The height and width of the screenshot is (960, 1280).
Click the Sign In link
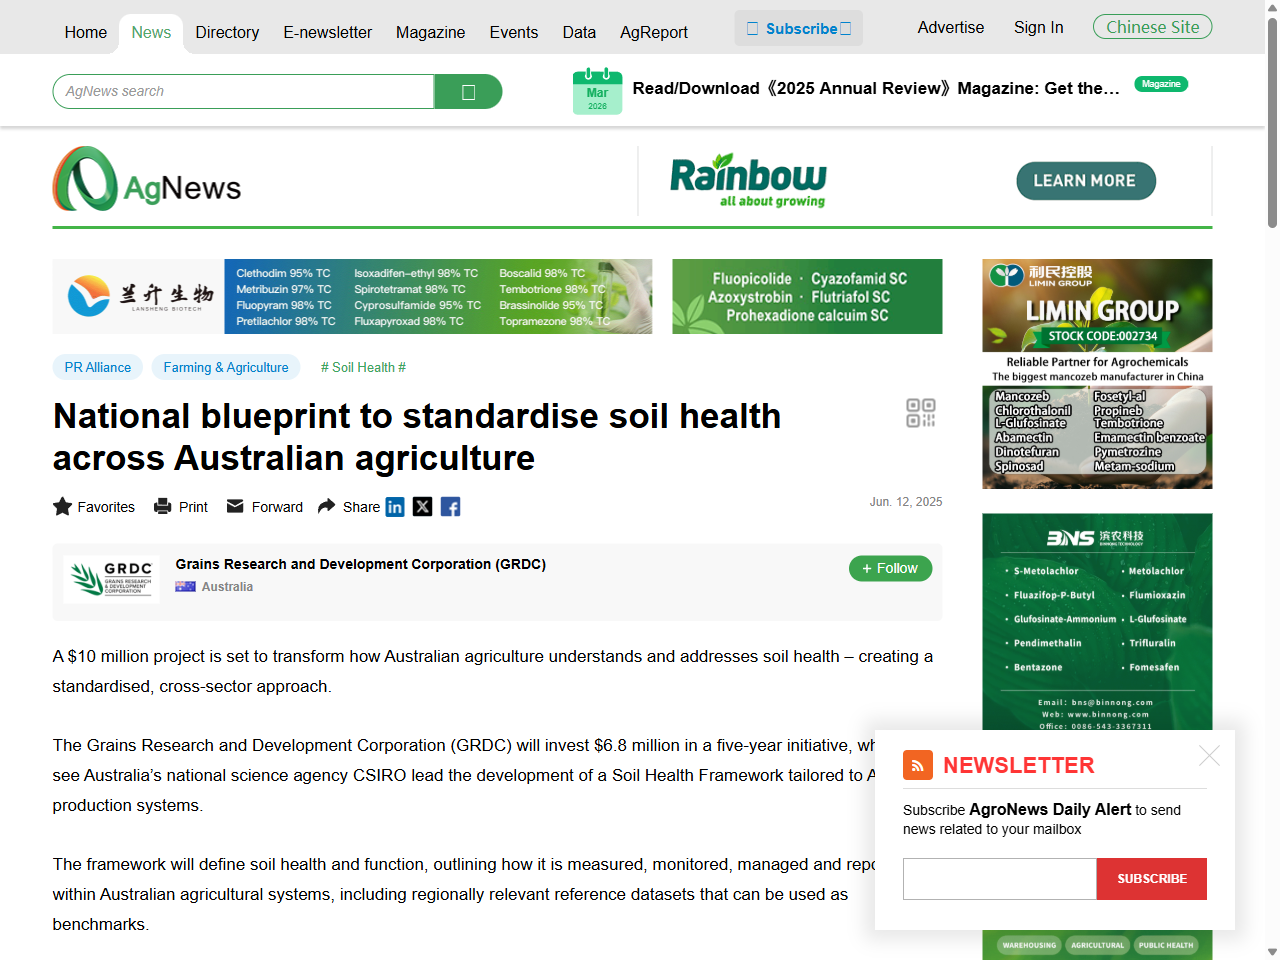(1039, 27)
